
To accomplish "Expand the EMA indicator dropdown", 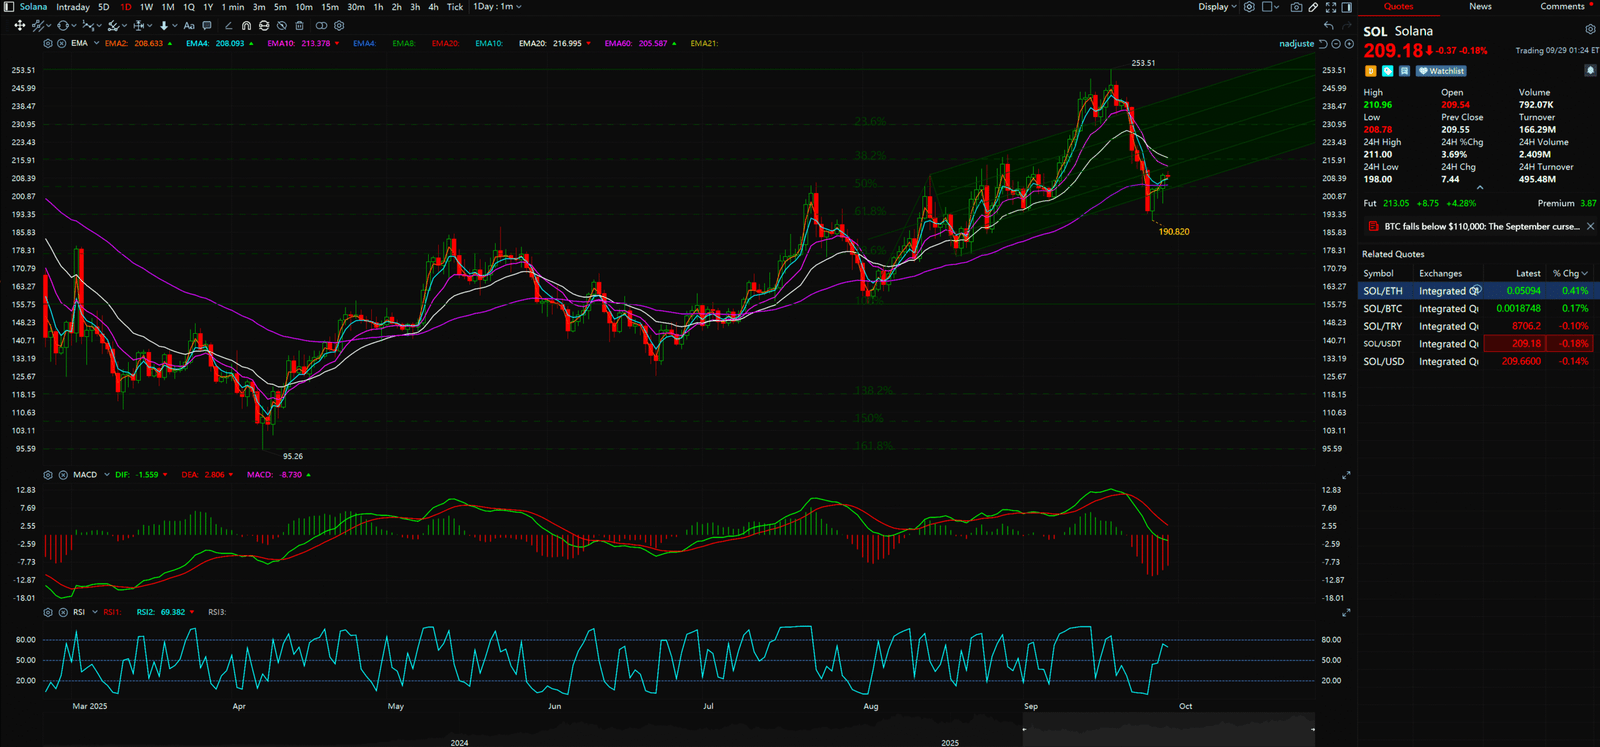I will 96,44.
